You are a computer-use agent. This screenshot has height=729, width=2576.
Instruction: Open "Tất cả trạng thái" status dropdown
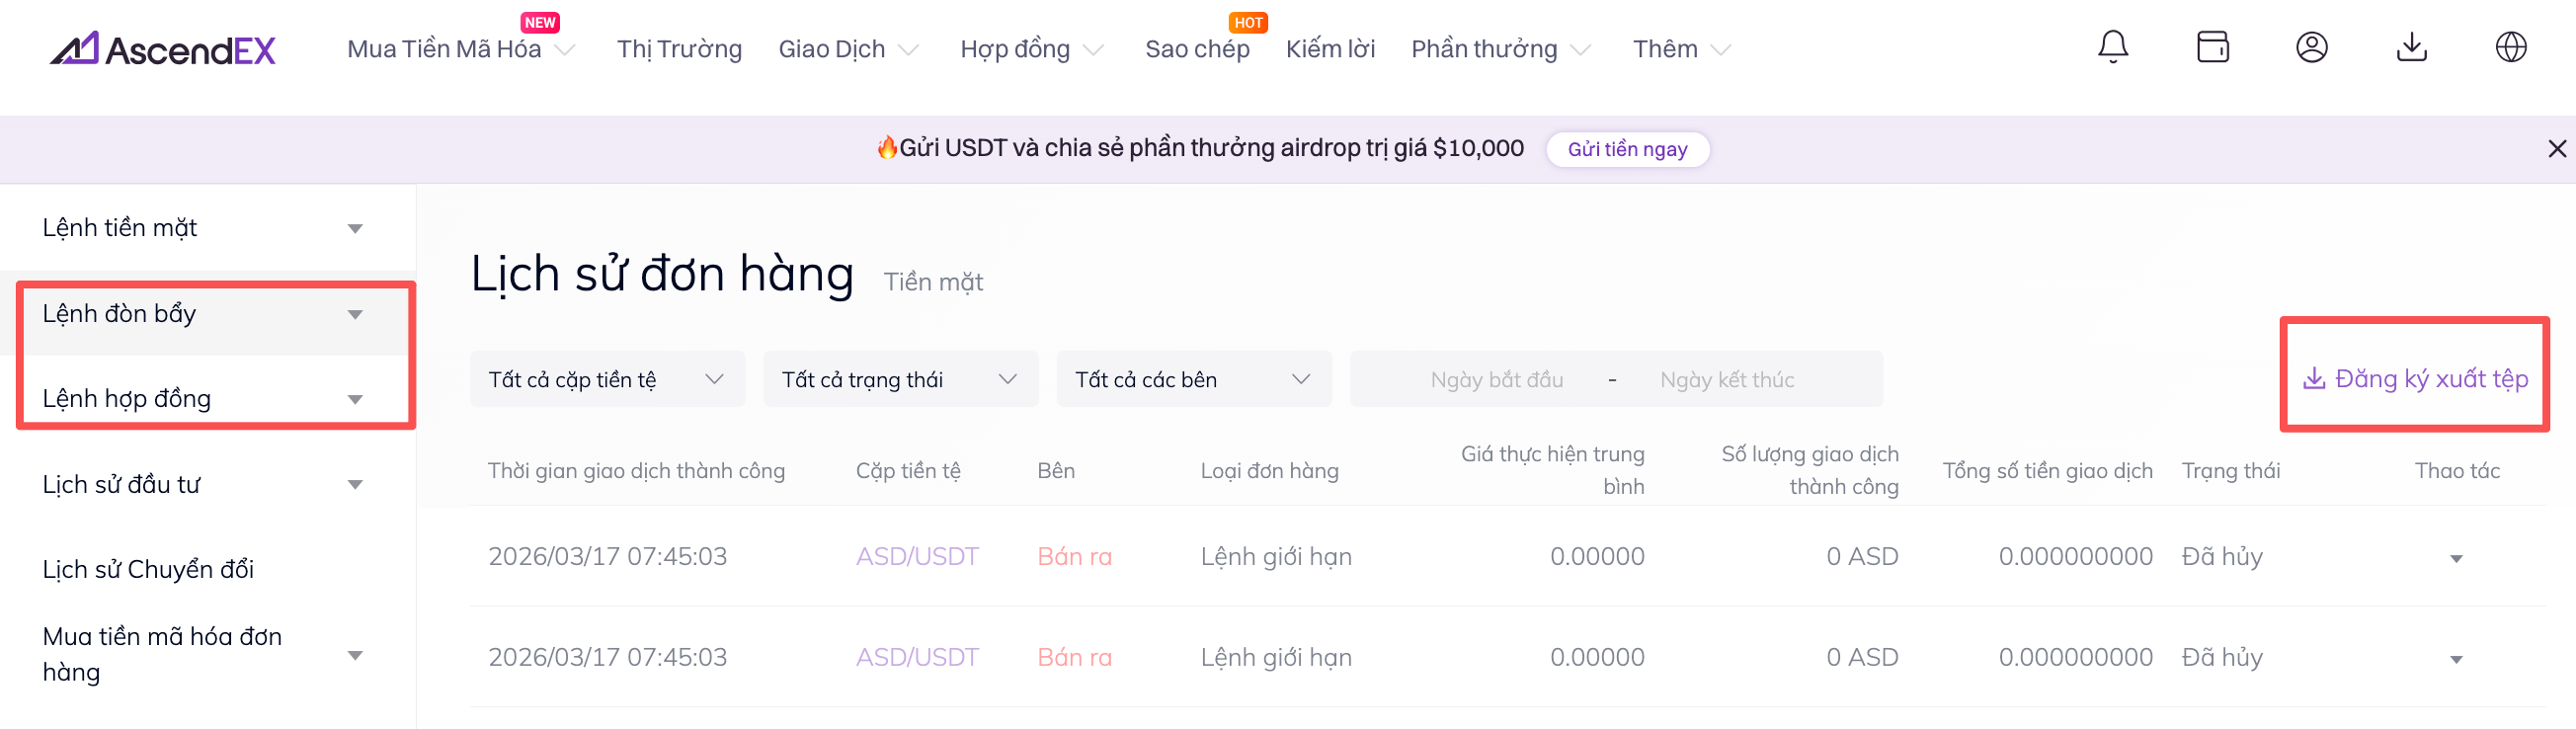coord(899,379)
